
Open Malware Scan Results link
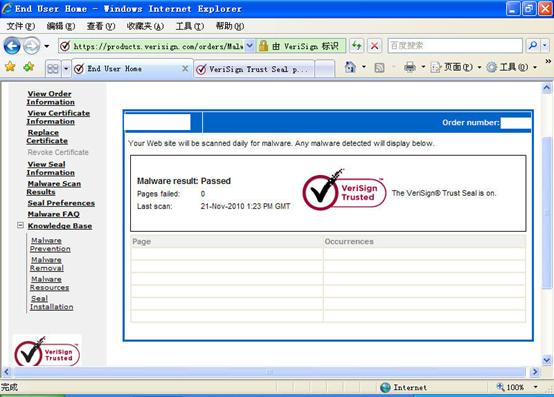point(54,188)
